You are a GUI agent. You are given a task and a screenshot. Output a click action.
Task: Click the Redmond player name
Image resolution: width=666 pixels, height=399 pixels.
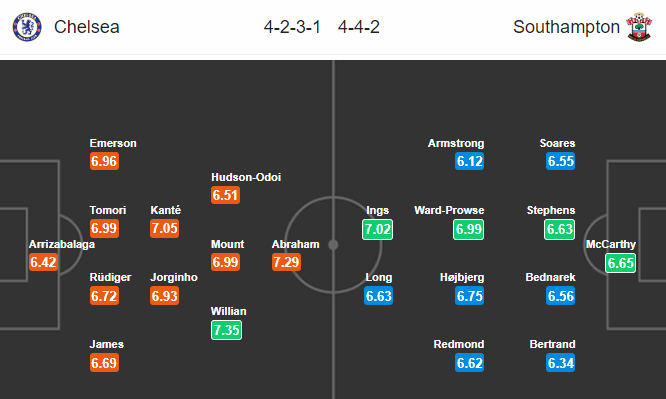[x=459, y=344]
